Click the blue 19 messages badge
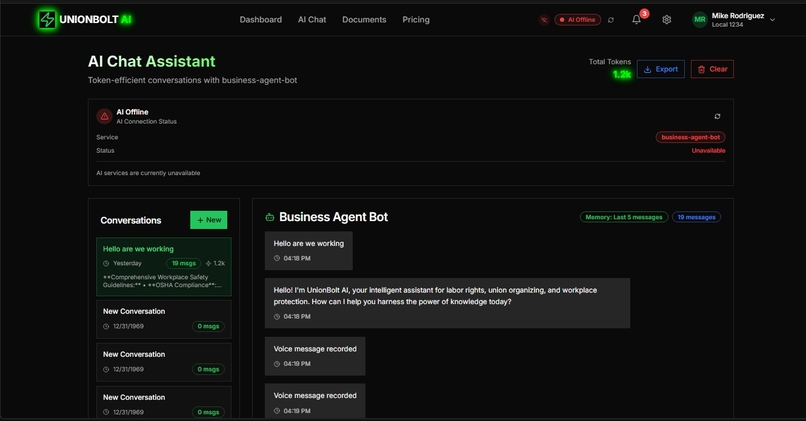Image resolution: width=806 pixels, height=421 pixels. (697, 217)
